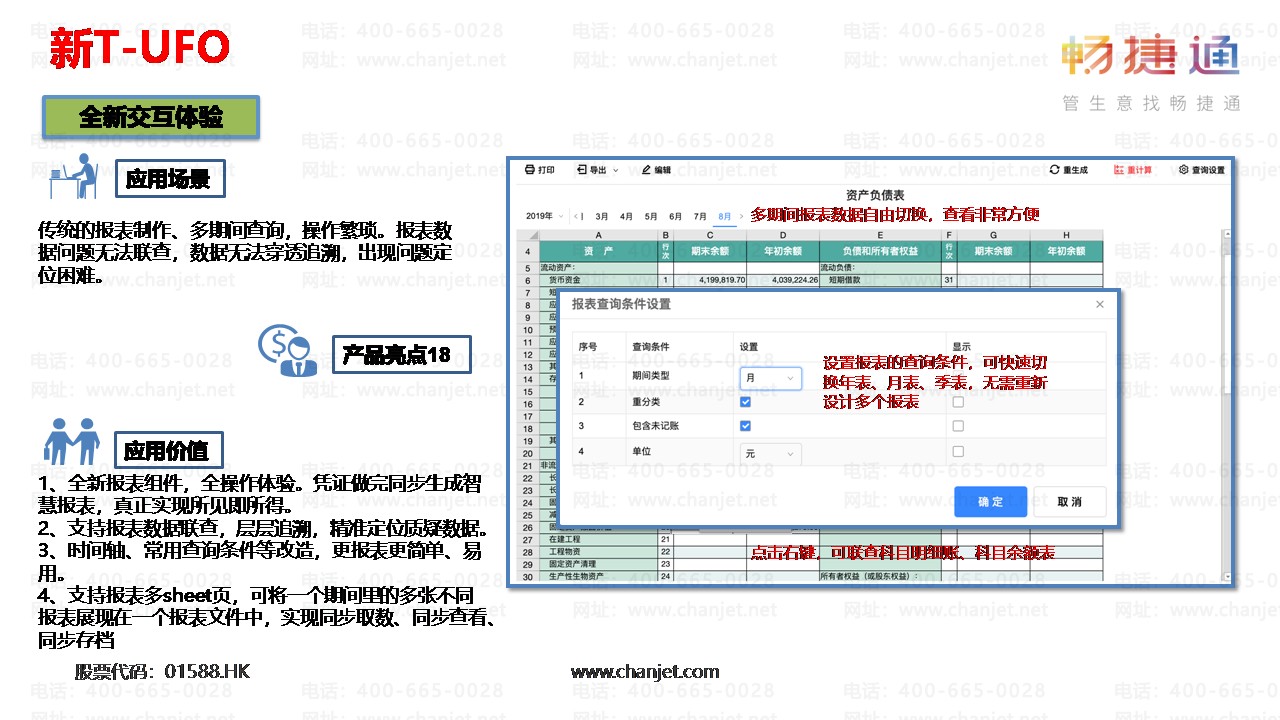This screenshot has width=1280, height=720.
Task: Switch to the 3月 period tab
Action: [x=602, y=215]
